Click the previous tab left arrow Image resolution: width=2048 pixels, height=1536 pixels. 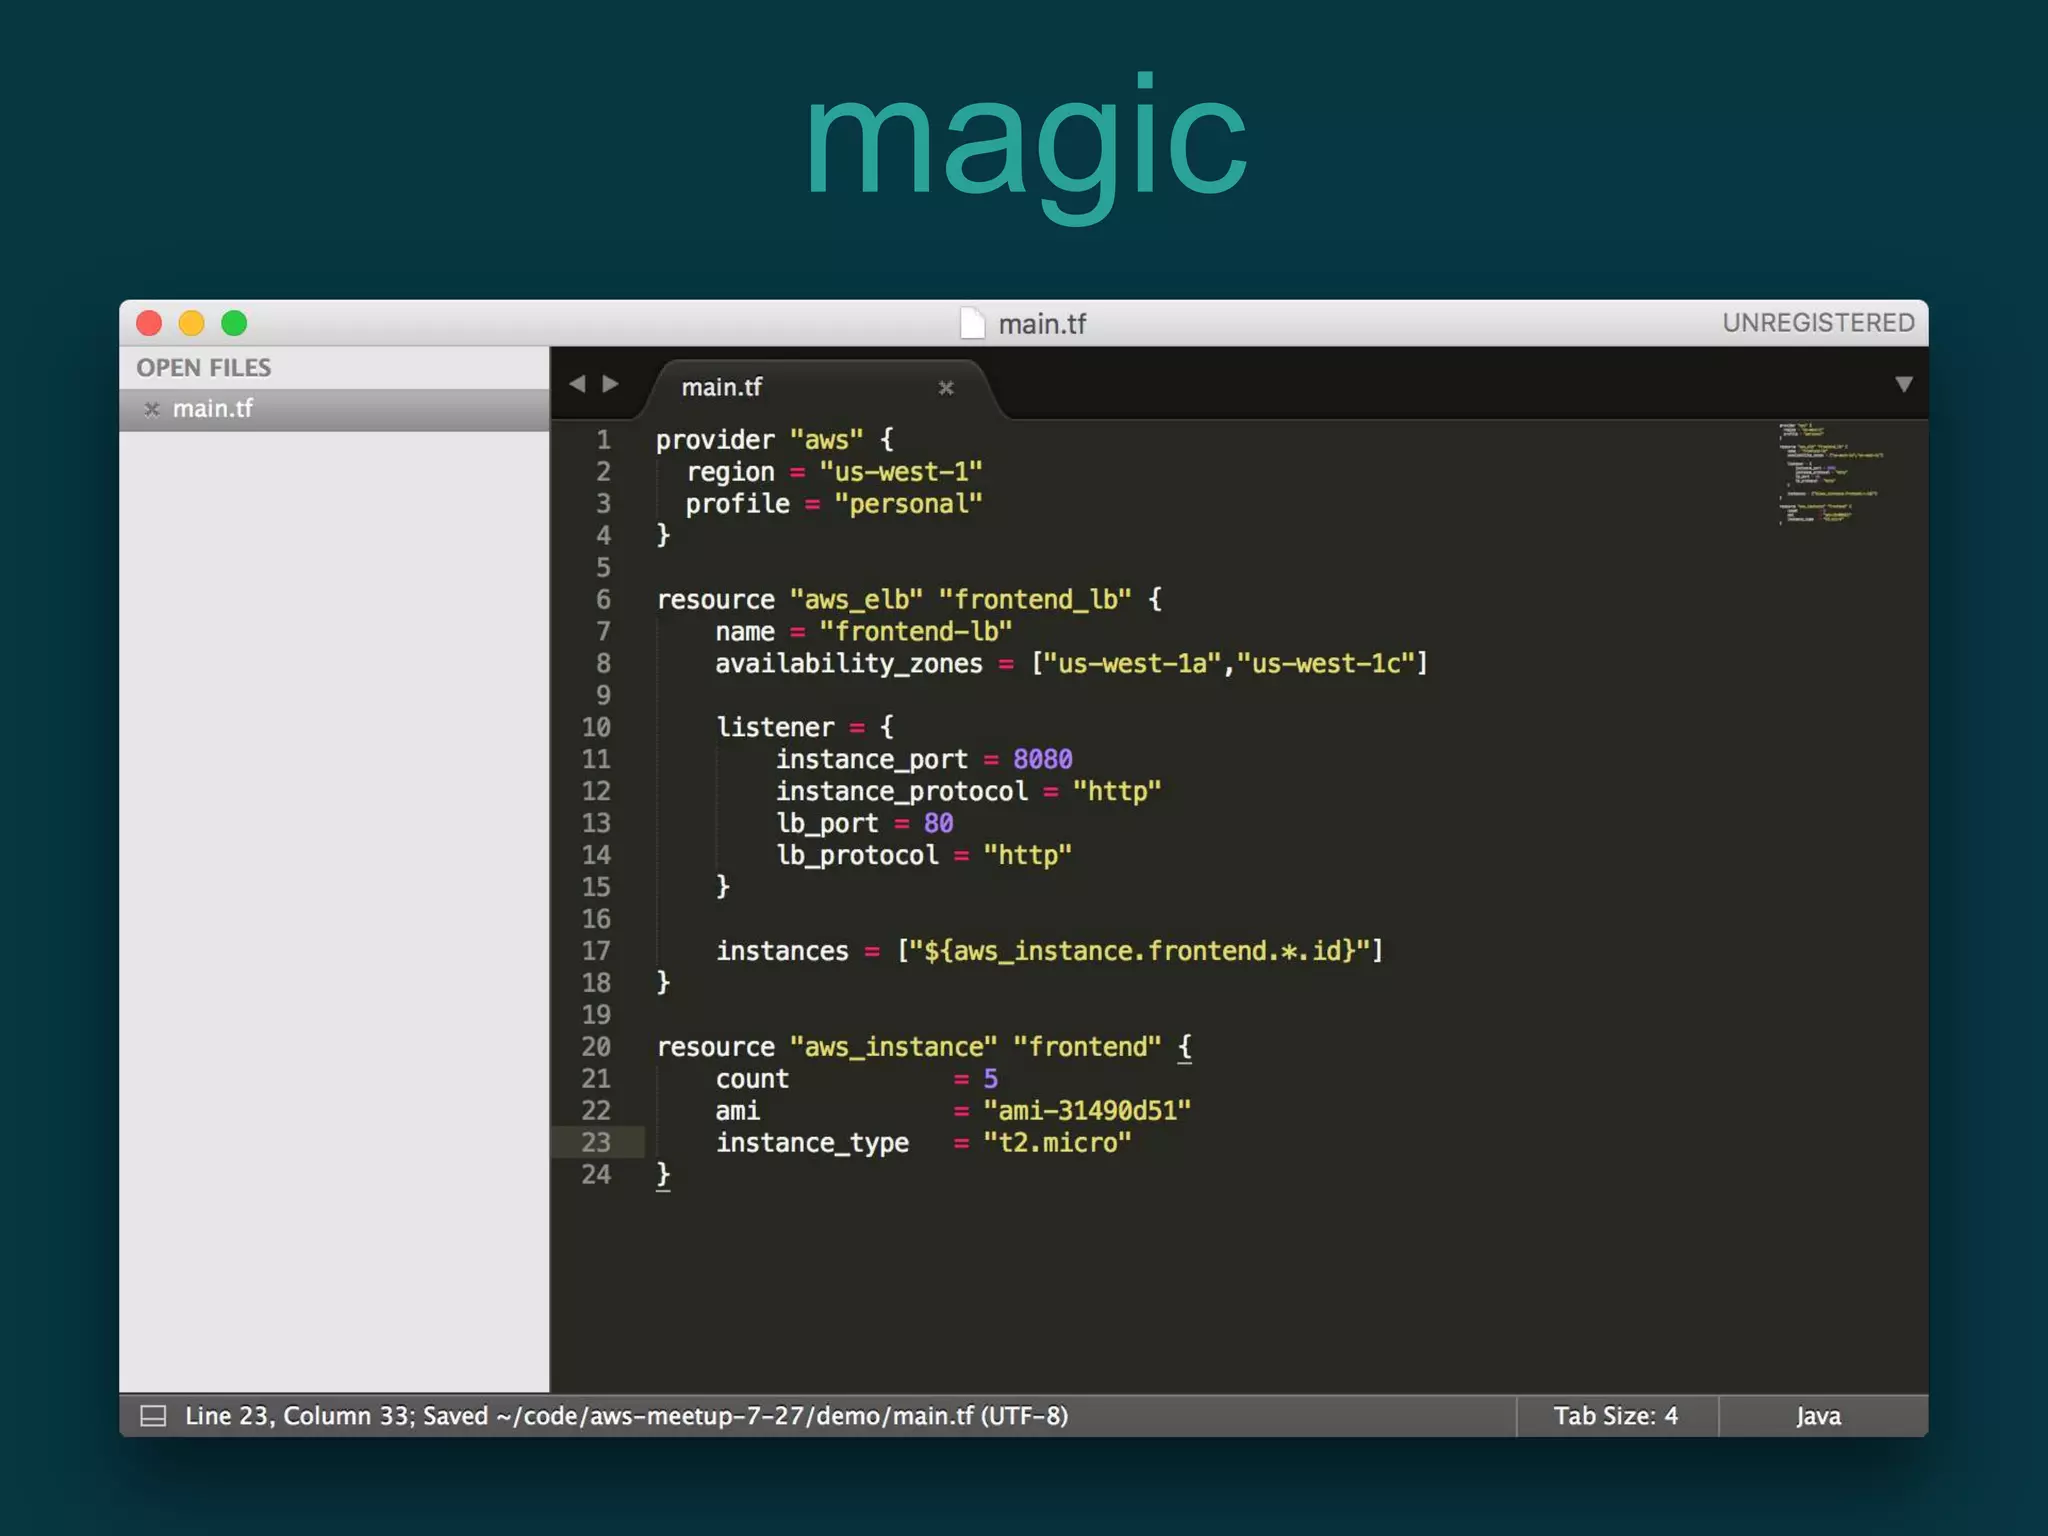click(x=577, y=385)
